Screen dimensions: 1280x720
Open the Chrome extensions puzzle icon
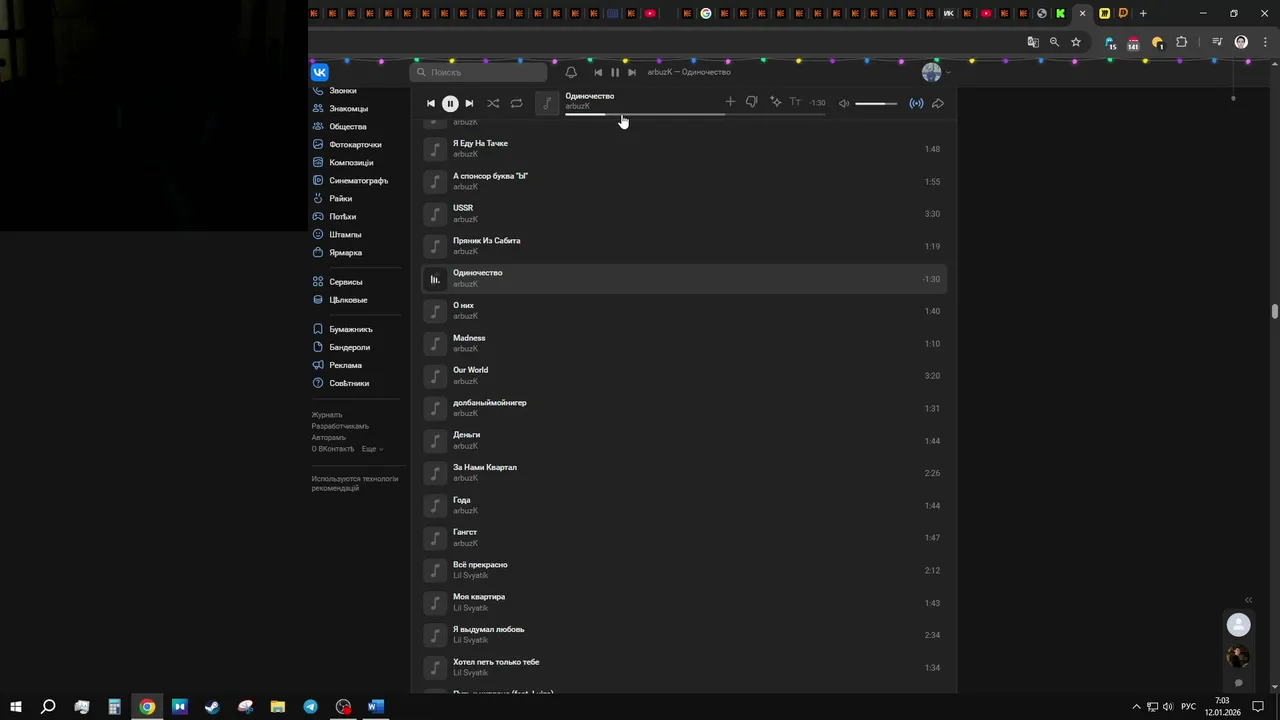(x=1182, y=42)
